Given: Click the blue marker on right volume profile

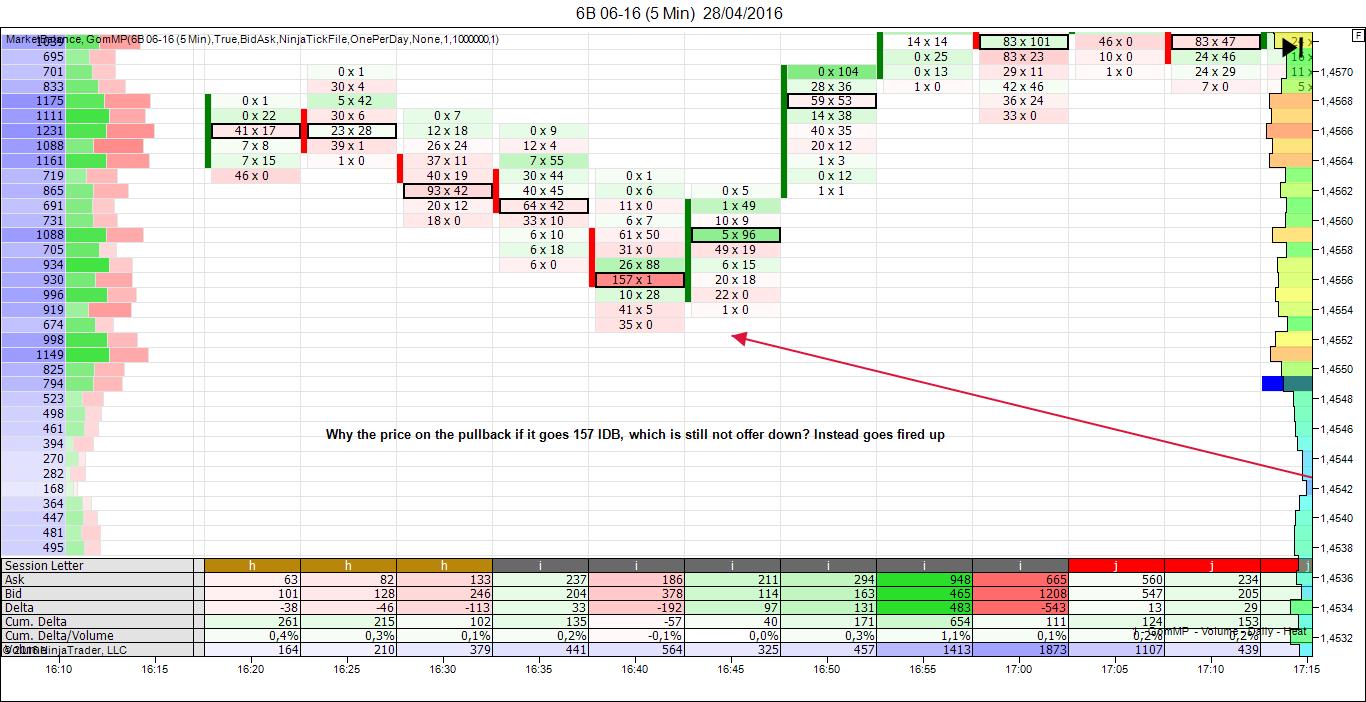Looking at the screenshot, I should point(1272,384).
